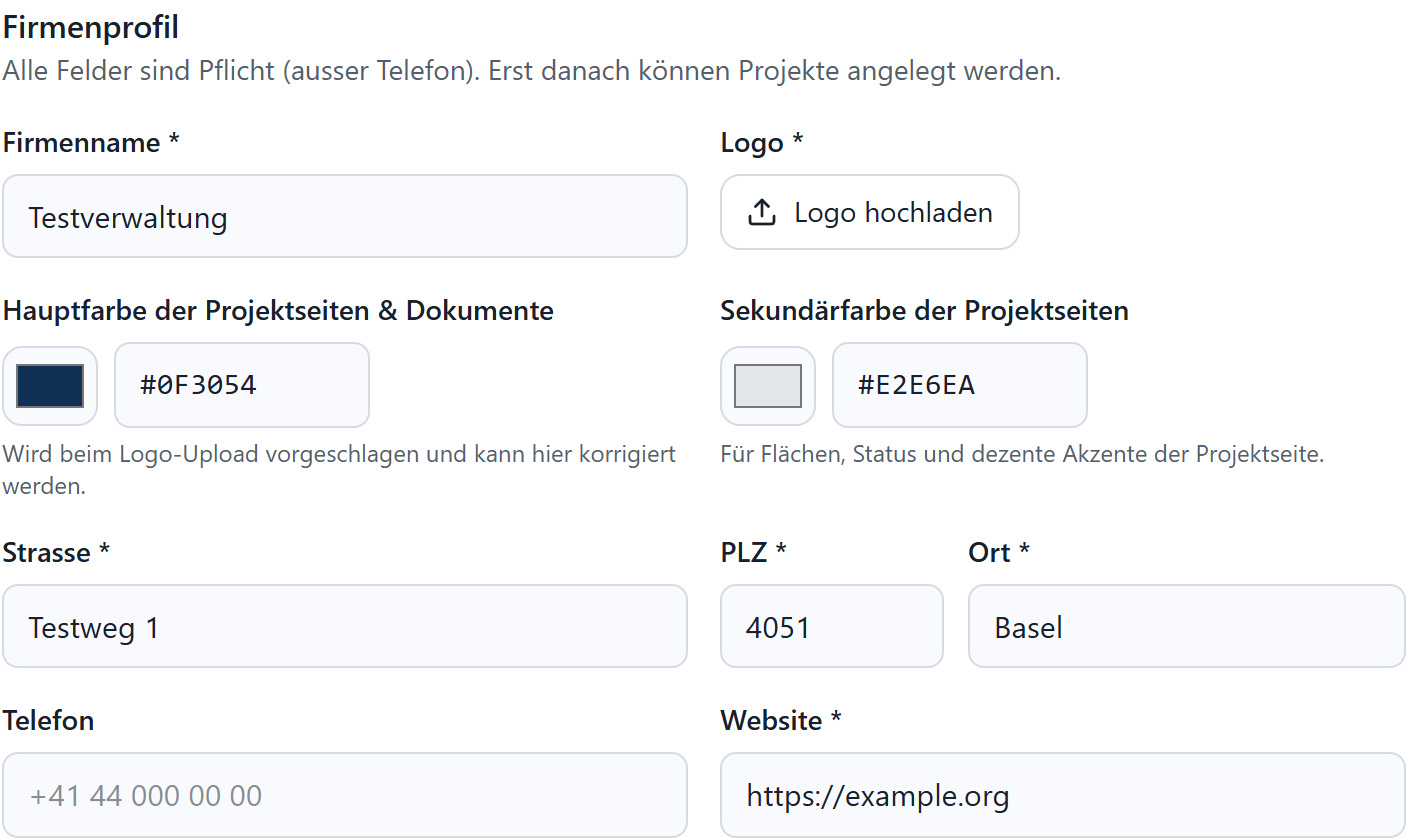The image size is (1408, 838).
Task: Focus the Strasse field with Testweg 1
Action: pyautogui.click(x=345, y=626)
